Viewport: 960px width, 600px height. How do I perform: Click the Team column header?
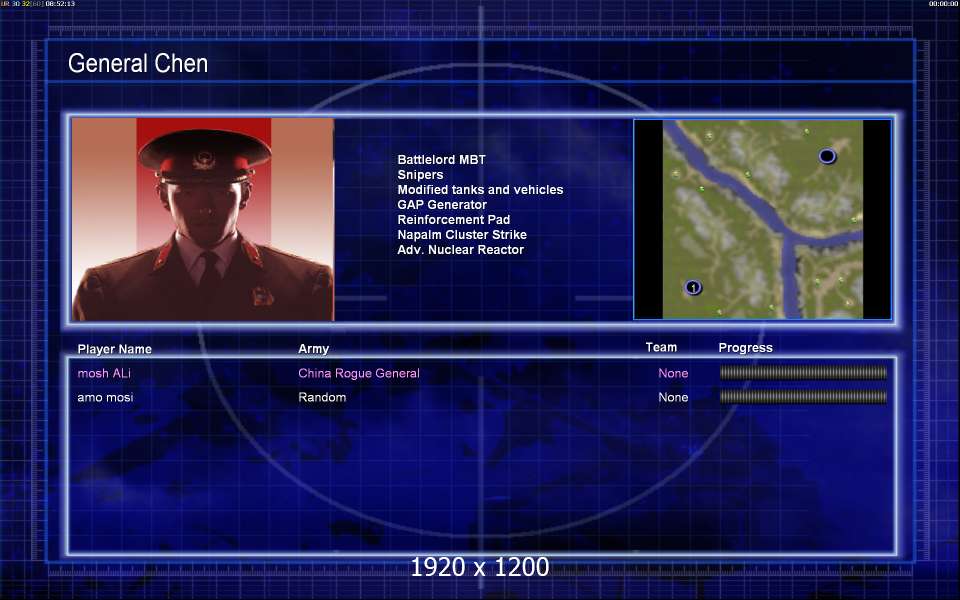(661, 347)
